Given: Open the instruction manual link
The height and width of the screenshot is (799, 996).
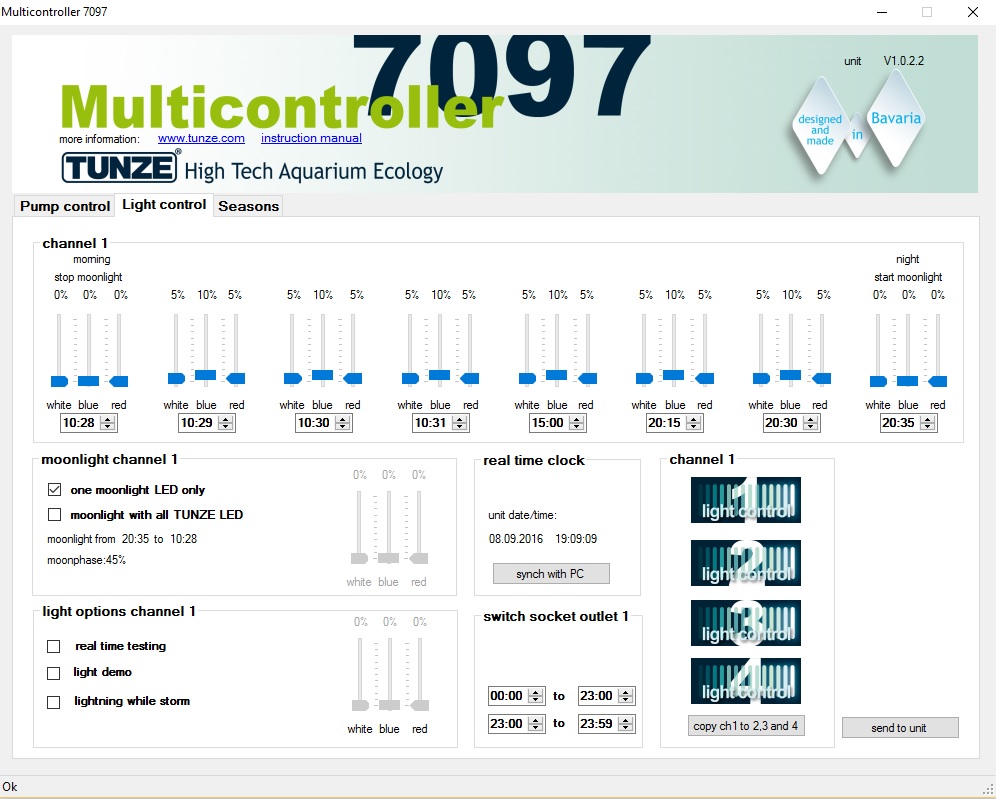Looking at the screenshot, I should pyautogui.click(x=311, y=138).
